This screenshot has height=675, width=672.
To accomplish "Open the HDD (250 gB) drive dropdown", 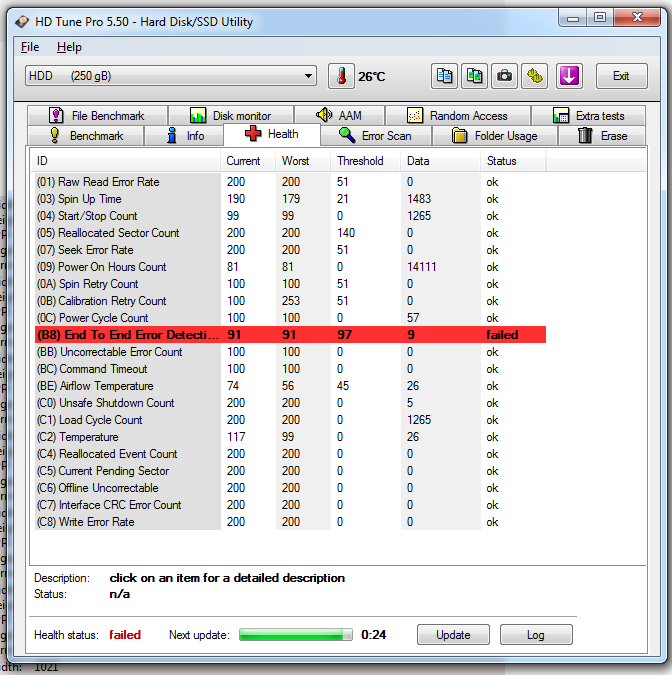I will click(171, 76).
